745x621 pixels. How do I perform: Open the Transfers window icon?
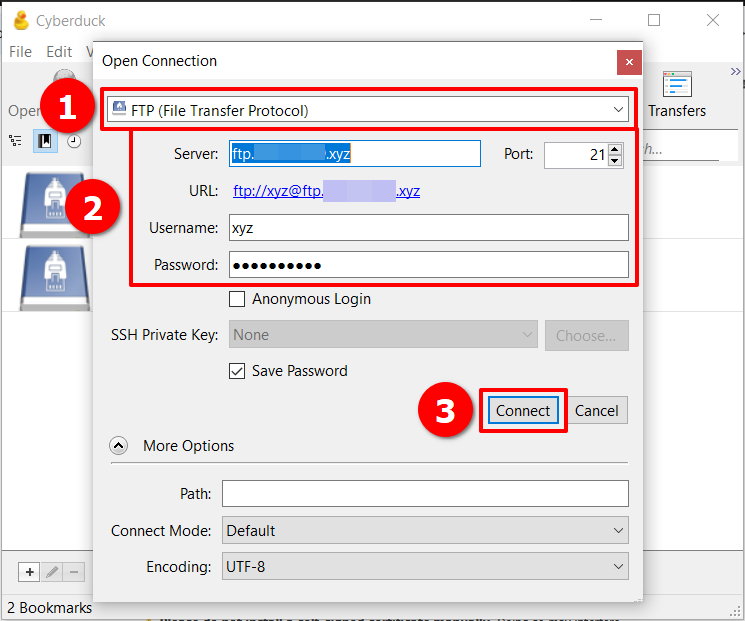[677, 85]
